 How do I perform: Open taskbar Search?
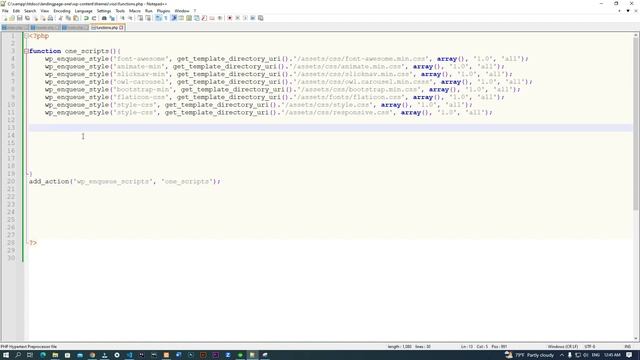18,355
